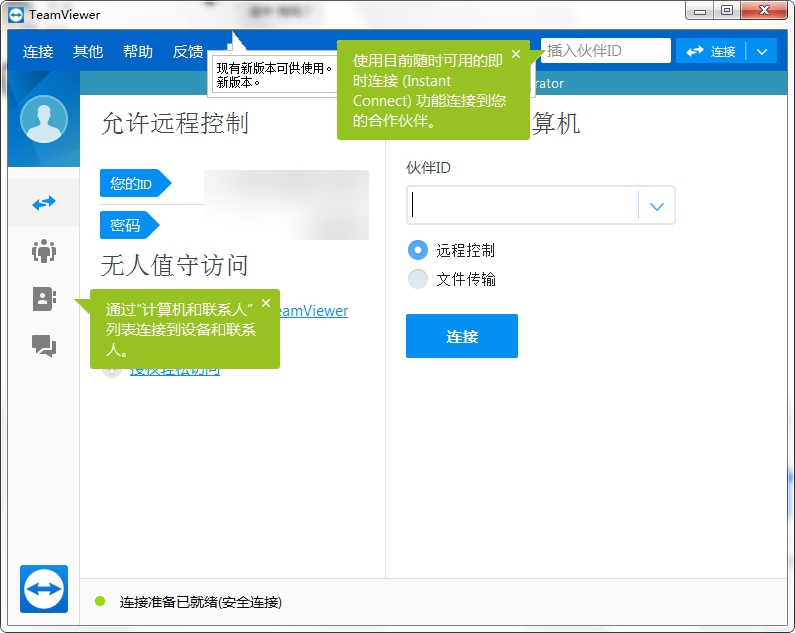Select the 文件传输 radio button

(x=418, y=278)
